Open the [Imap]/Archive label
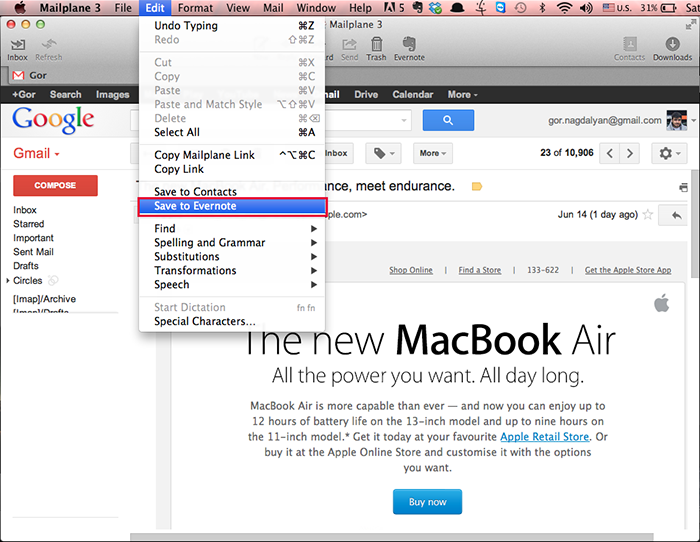Viewport: 700px width, 542px height. (44, 299)
